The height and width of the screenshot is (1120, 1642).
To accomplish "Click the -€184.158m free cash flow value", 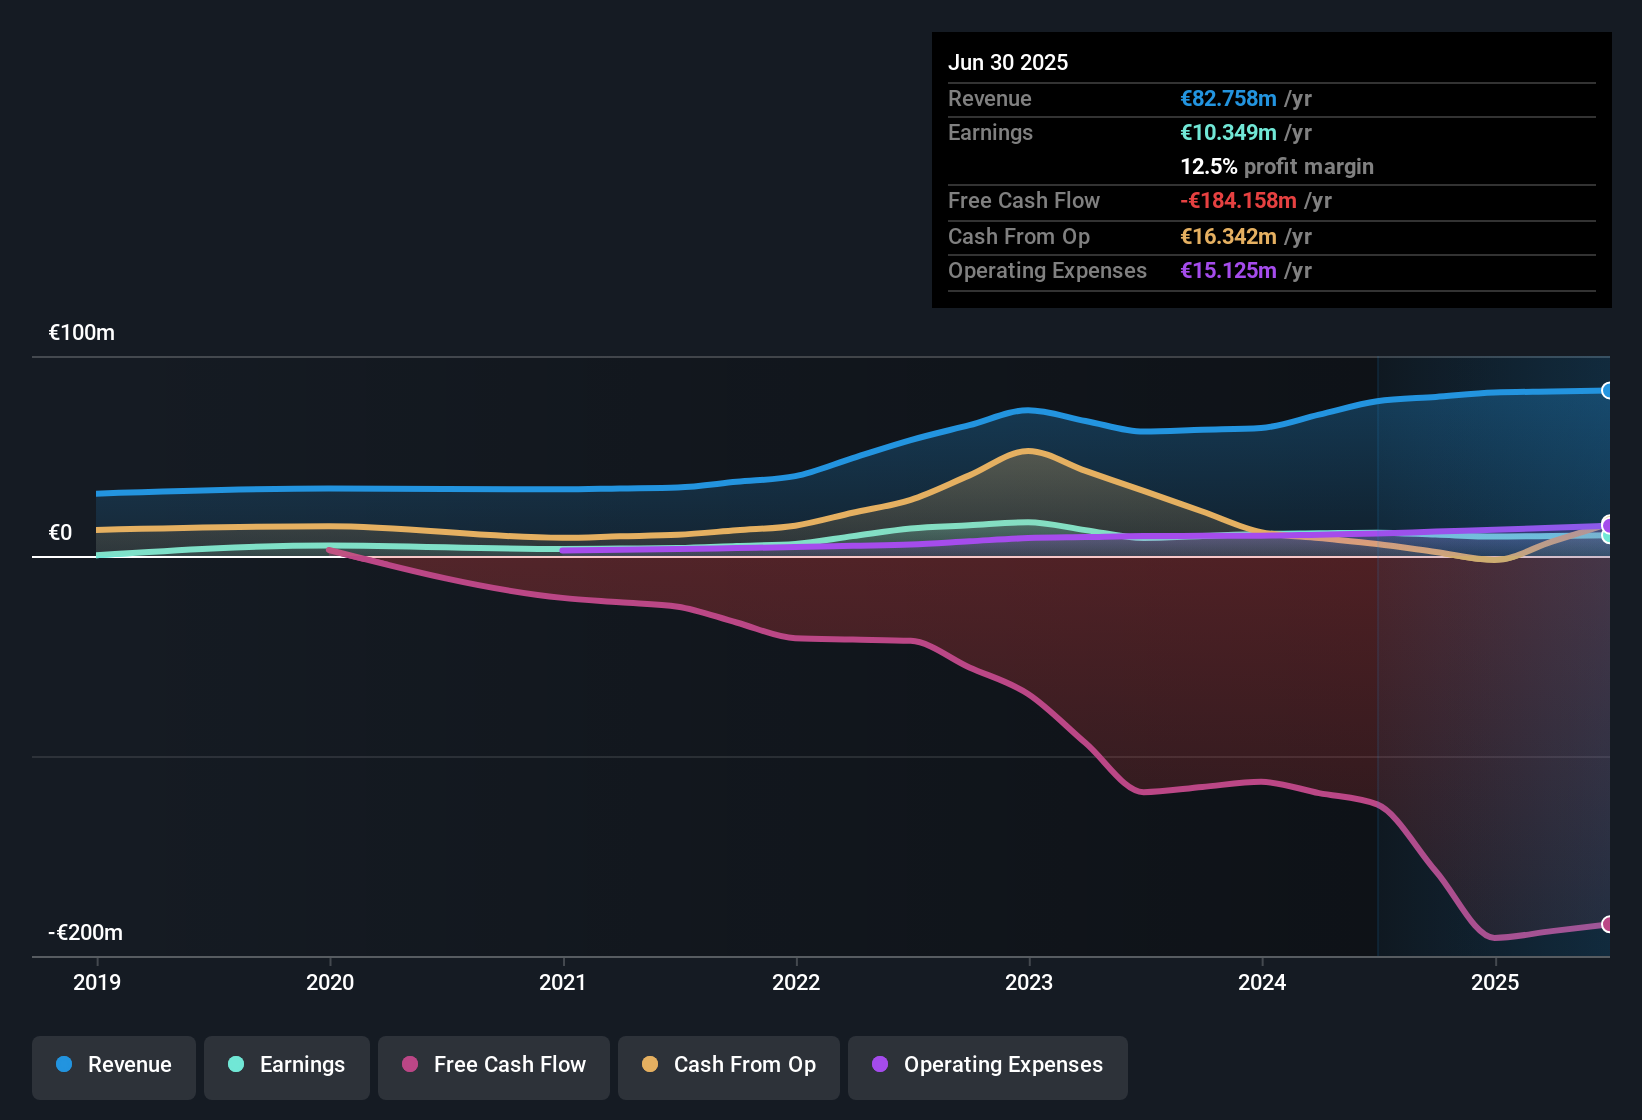I will tap(1238, 201).
